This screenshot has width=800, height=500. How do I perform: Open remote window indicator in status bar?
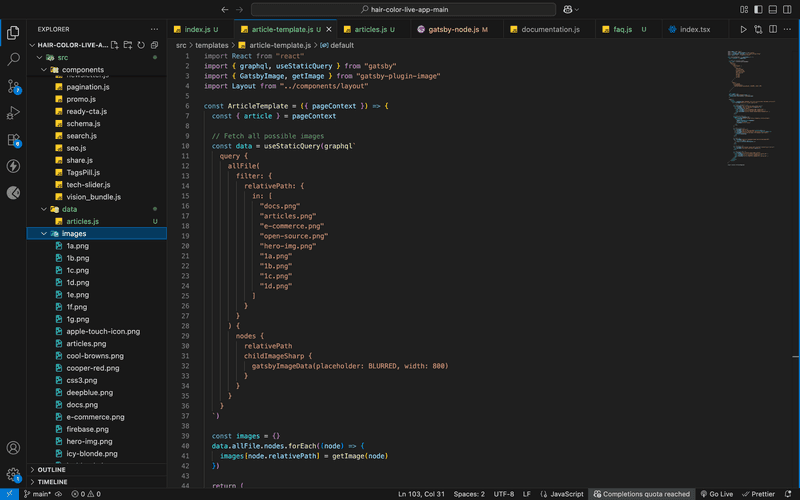tap(9, 494)
